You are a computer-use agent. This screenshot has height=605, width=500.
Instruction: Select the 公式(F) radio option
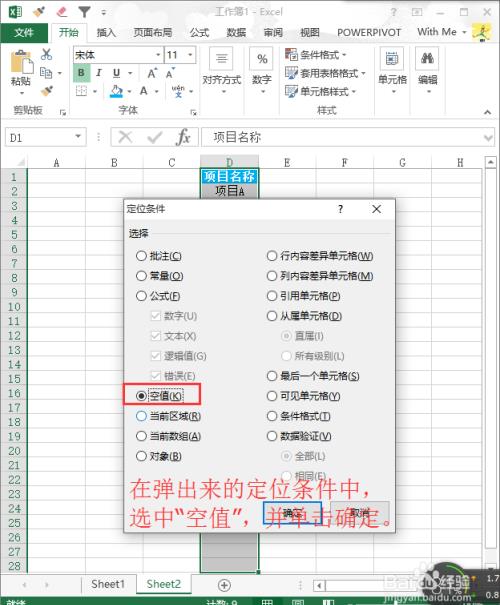(158, 296)
